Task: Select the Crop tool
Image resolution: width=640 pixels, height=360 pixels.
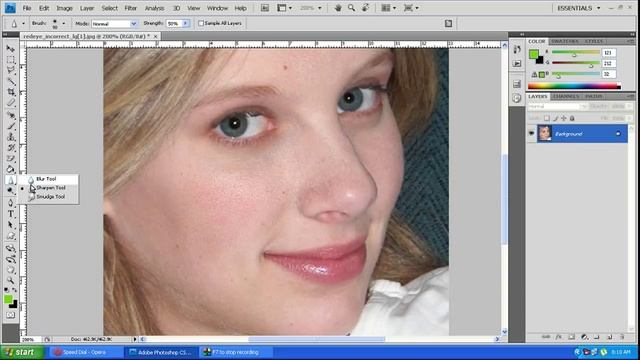Action: 11,93
